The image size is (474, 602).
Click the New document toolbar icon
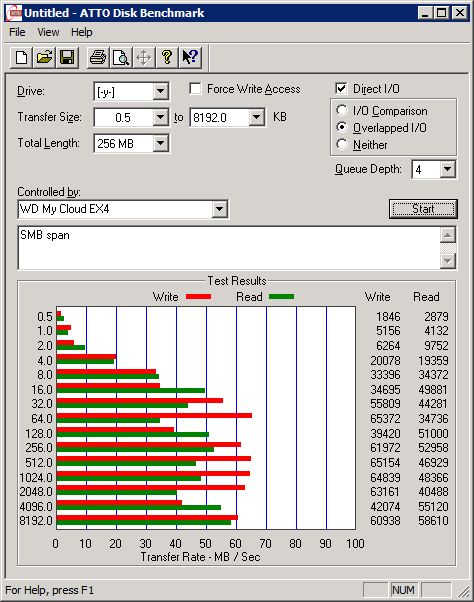click(21, 58)
